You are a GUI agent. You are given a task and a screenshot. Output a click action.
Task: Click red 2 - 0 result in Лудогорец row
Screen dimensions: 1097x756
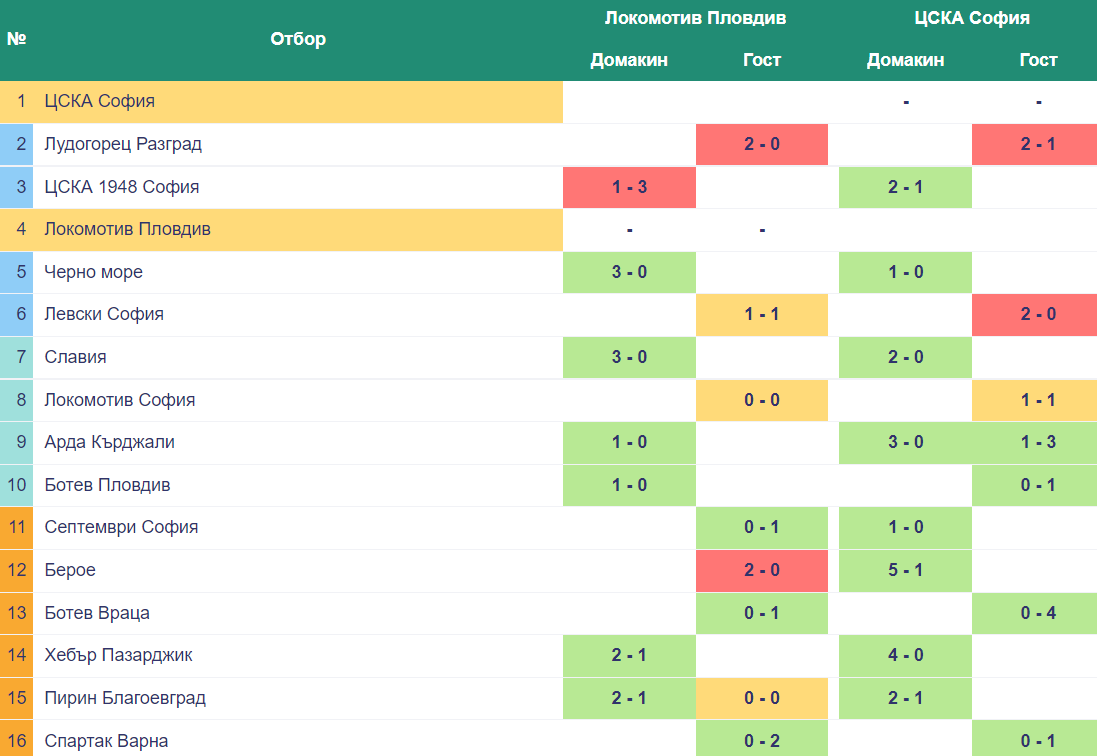pos(762,145)
